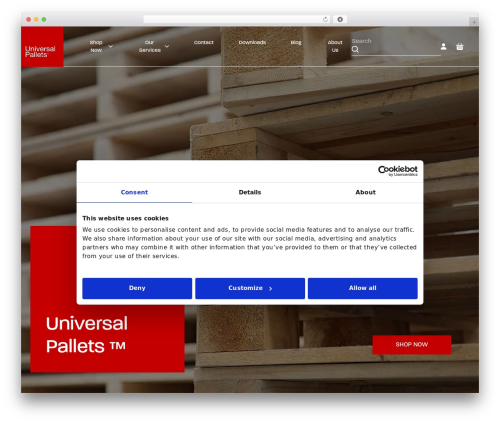
Task: Visit the Blog page
Action: 296,42
